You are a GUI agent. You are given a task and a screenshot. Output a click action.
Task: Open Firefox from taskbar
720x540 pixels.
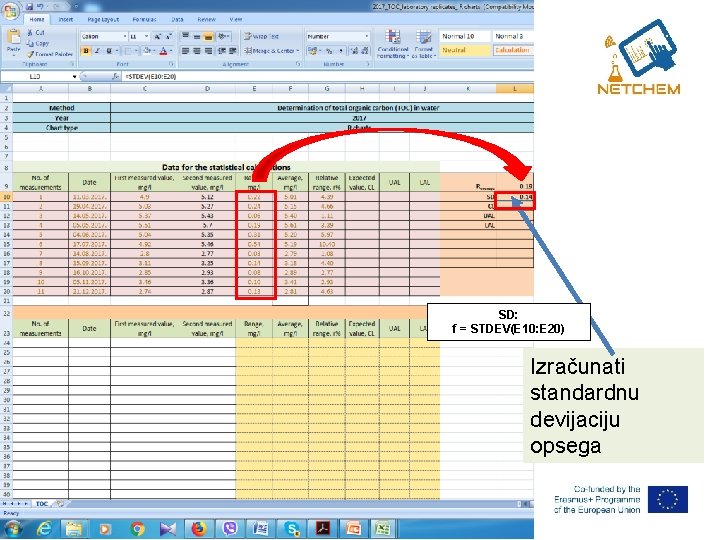pyautogui.click(x=199, y=529)
